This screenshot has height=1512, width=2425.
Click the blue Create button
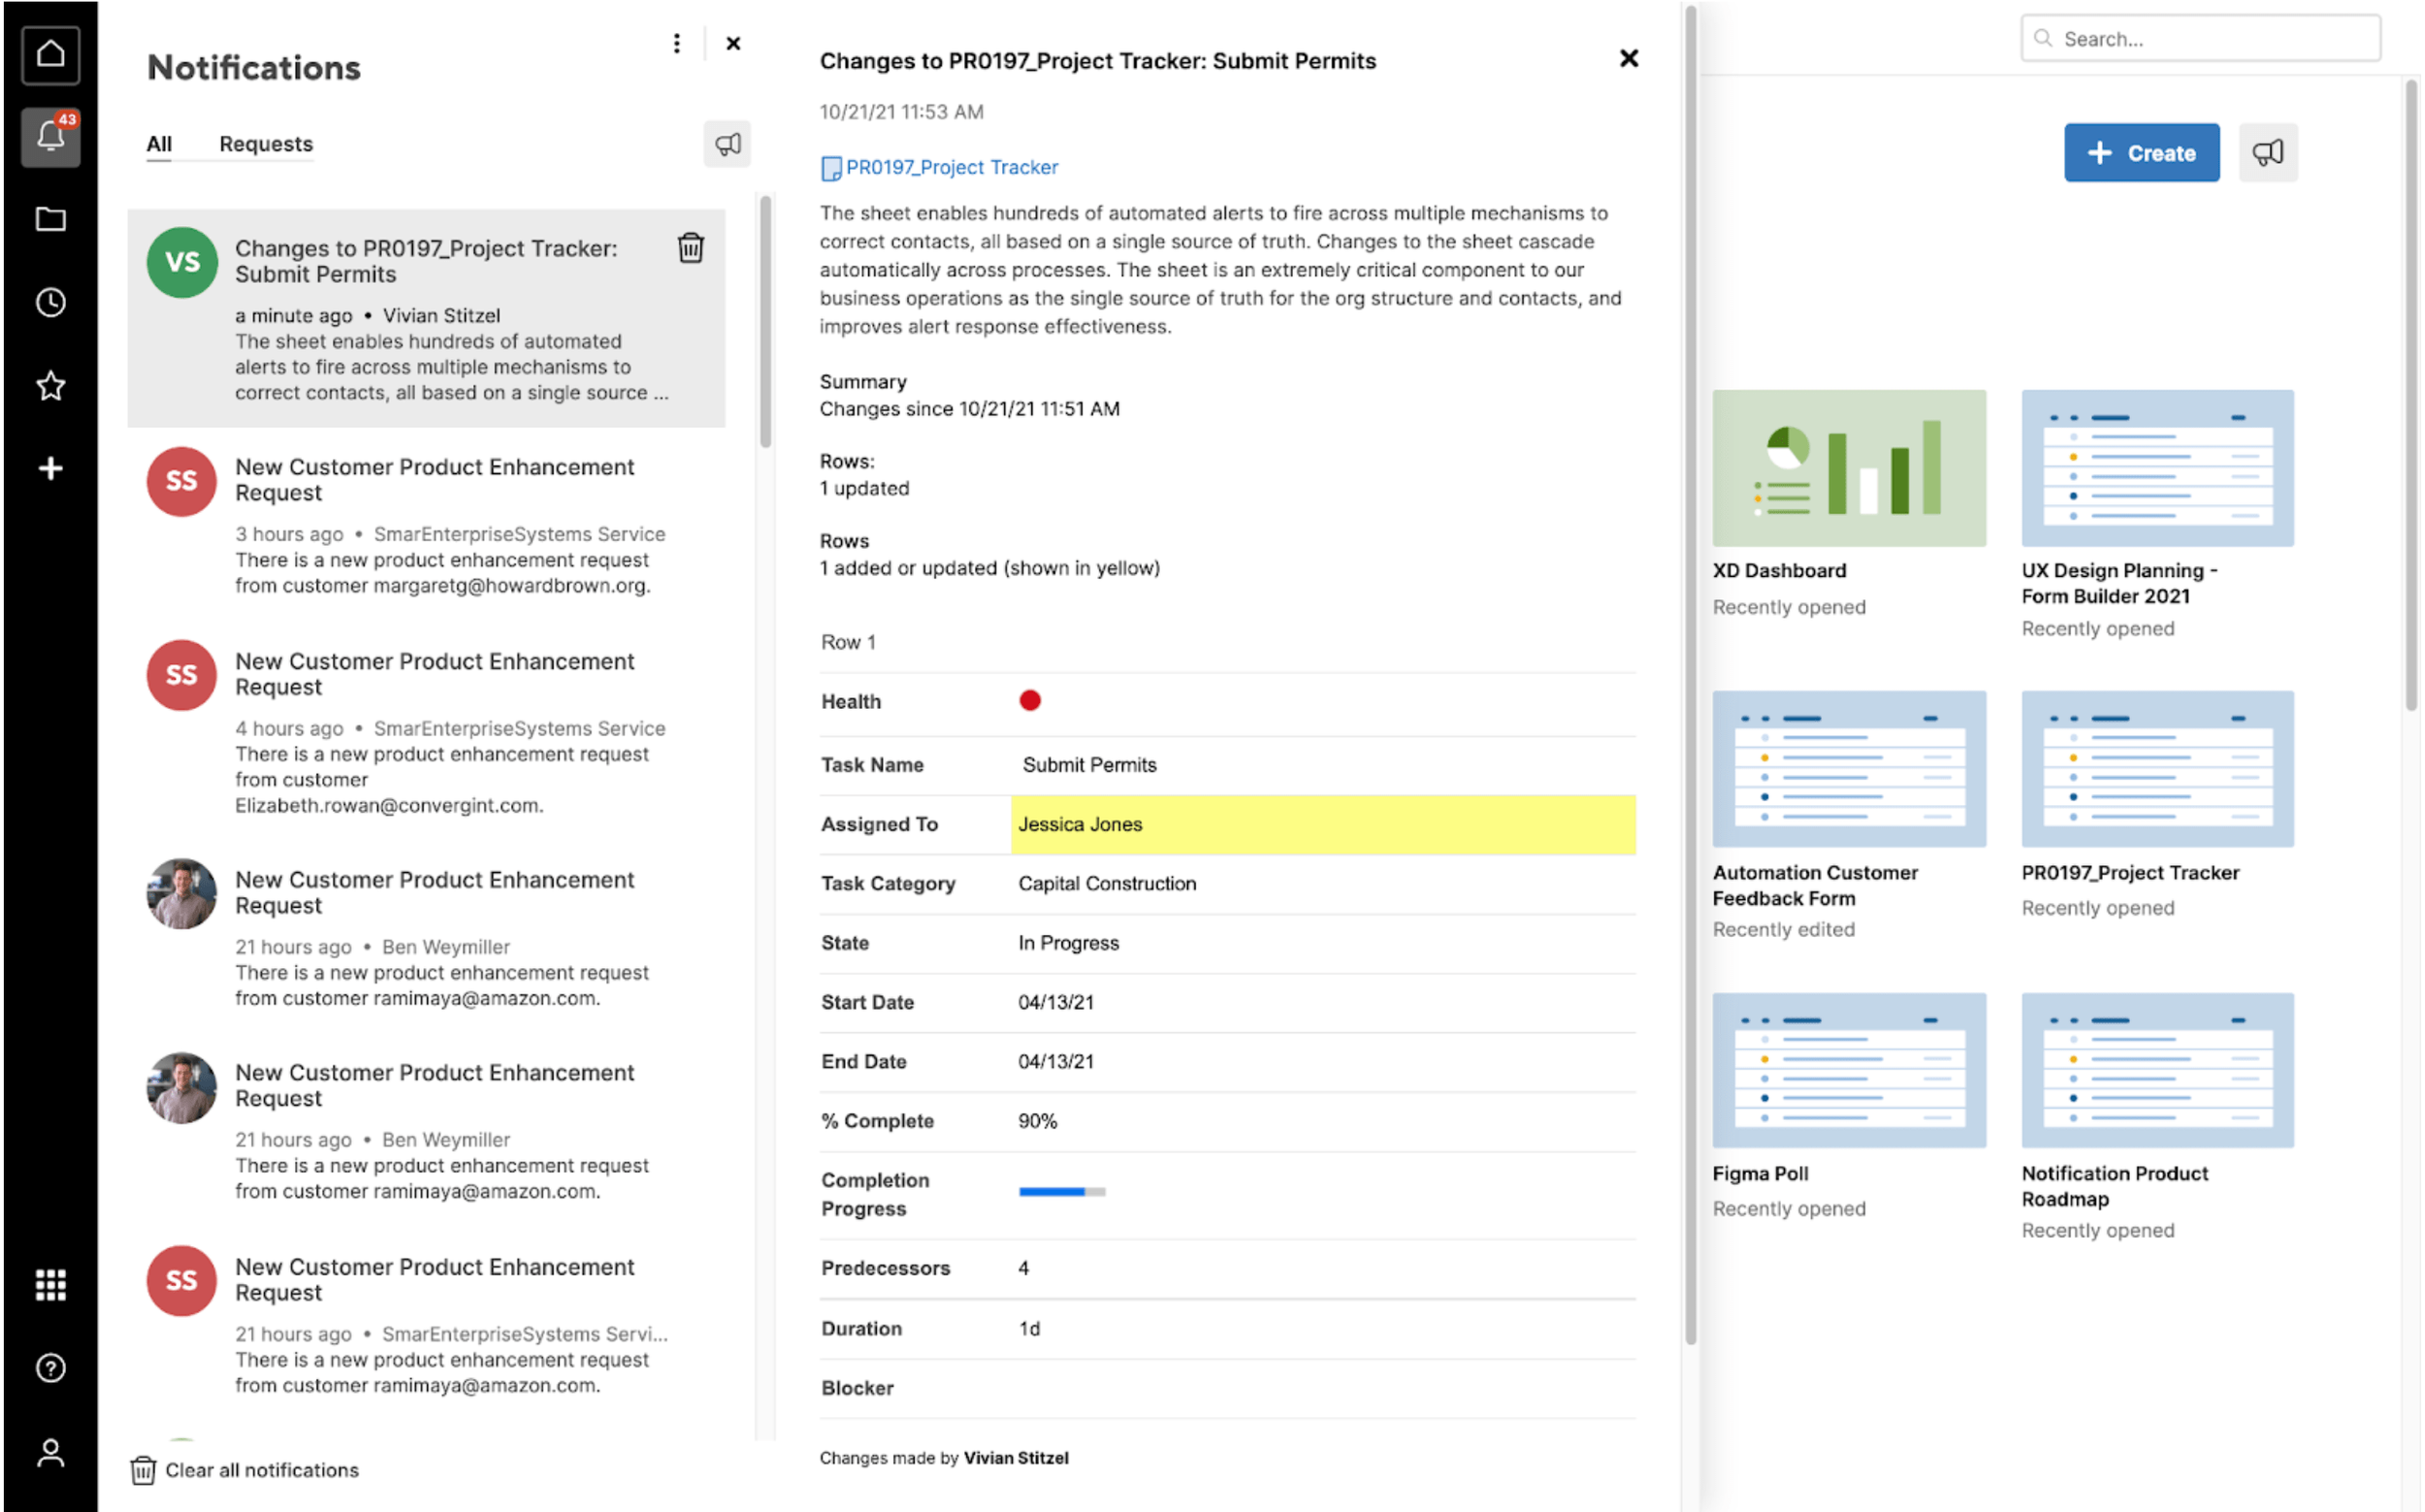[x=2141, y=153]
